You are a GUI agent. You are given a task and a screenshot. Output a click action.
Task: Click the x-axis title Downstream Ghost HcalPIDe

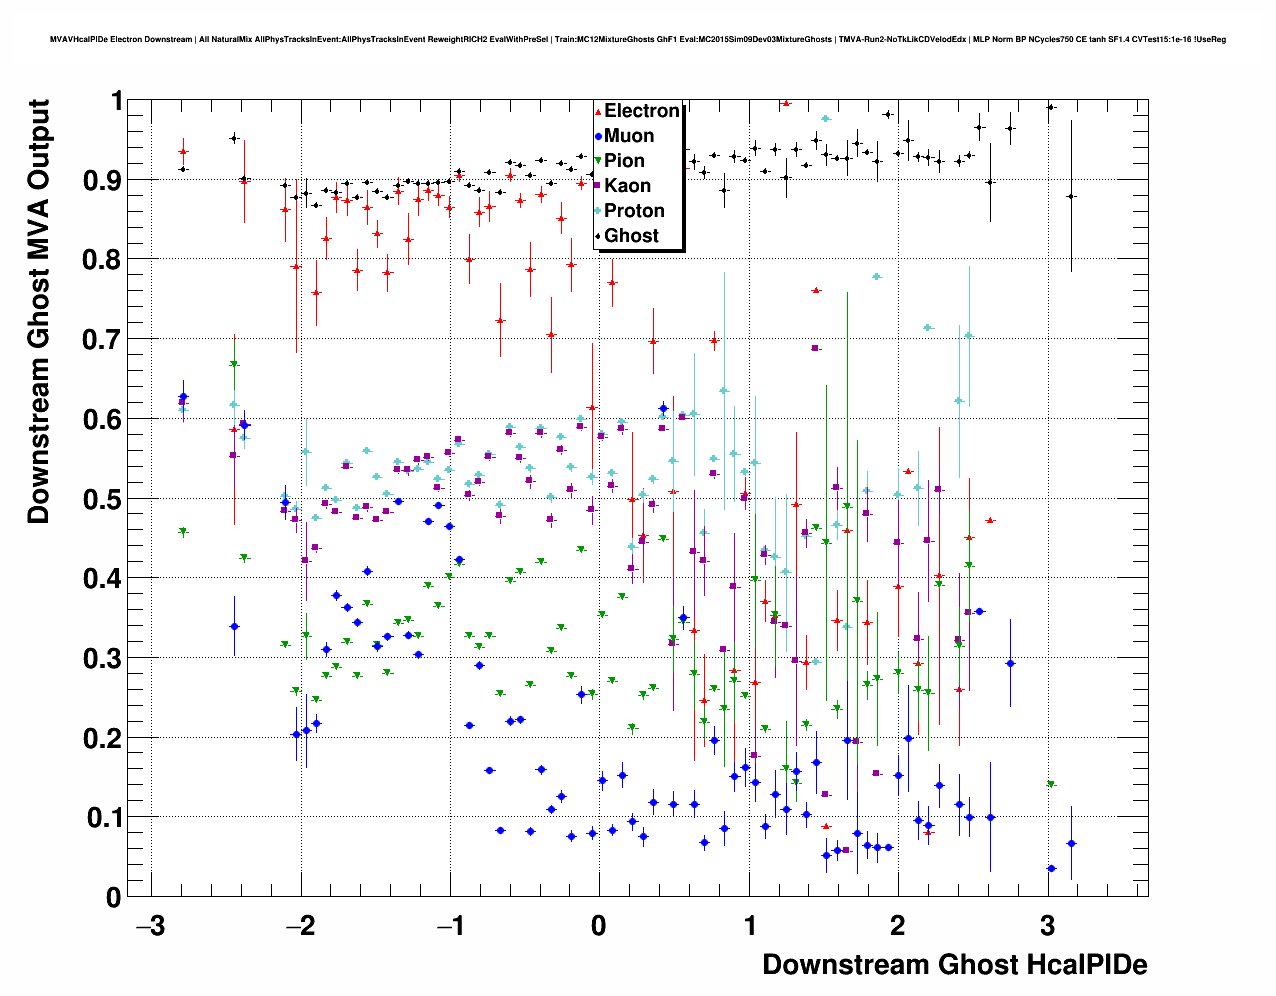[x=954, y=964]
